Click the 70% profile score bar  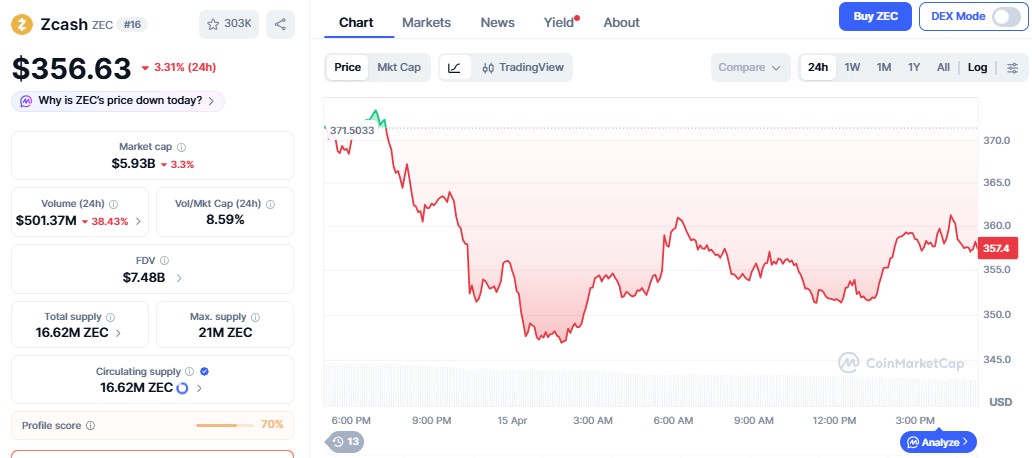pyautogui.click(x=224, y=425)
